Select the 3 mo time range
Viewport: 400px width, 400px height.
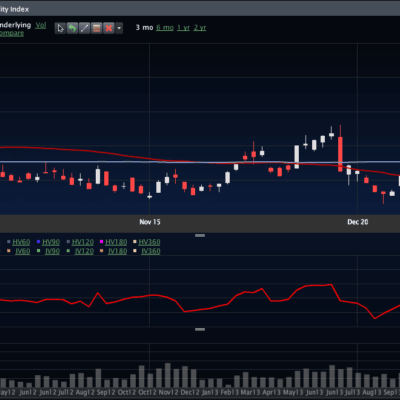(144, 28)
